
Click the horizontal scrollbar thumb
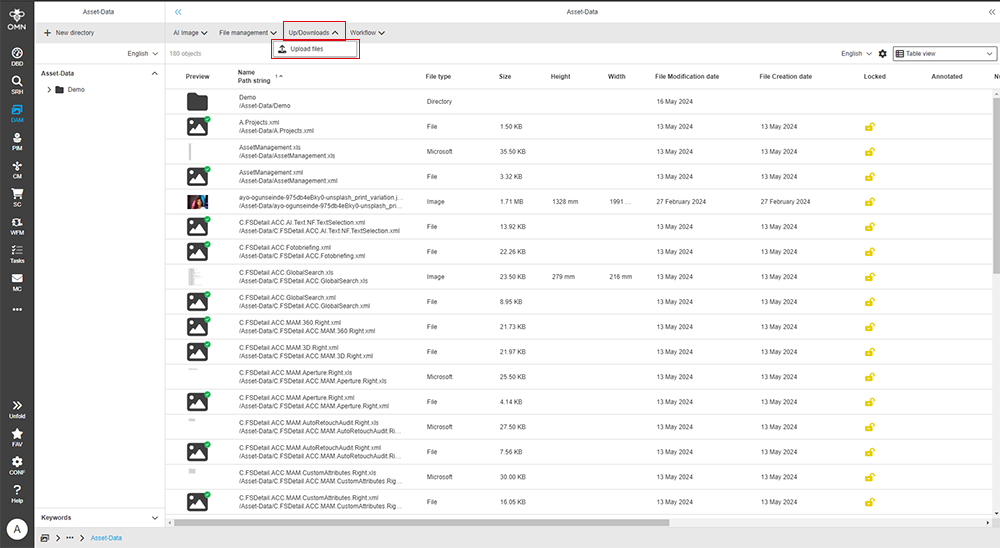422,522
